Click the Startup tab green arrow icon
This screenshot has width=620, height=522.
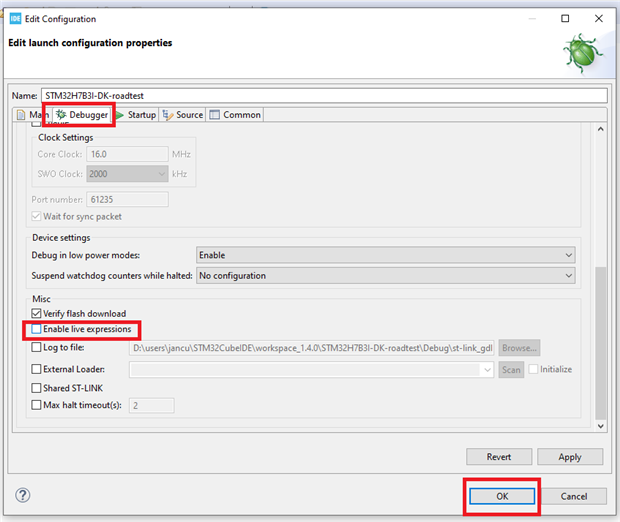click(120, 115)
